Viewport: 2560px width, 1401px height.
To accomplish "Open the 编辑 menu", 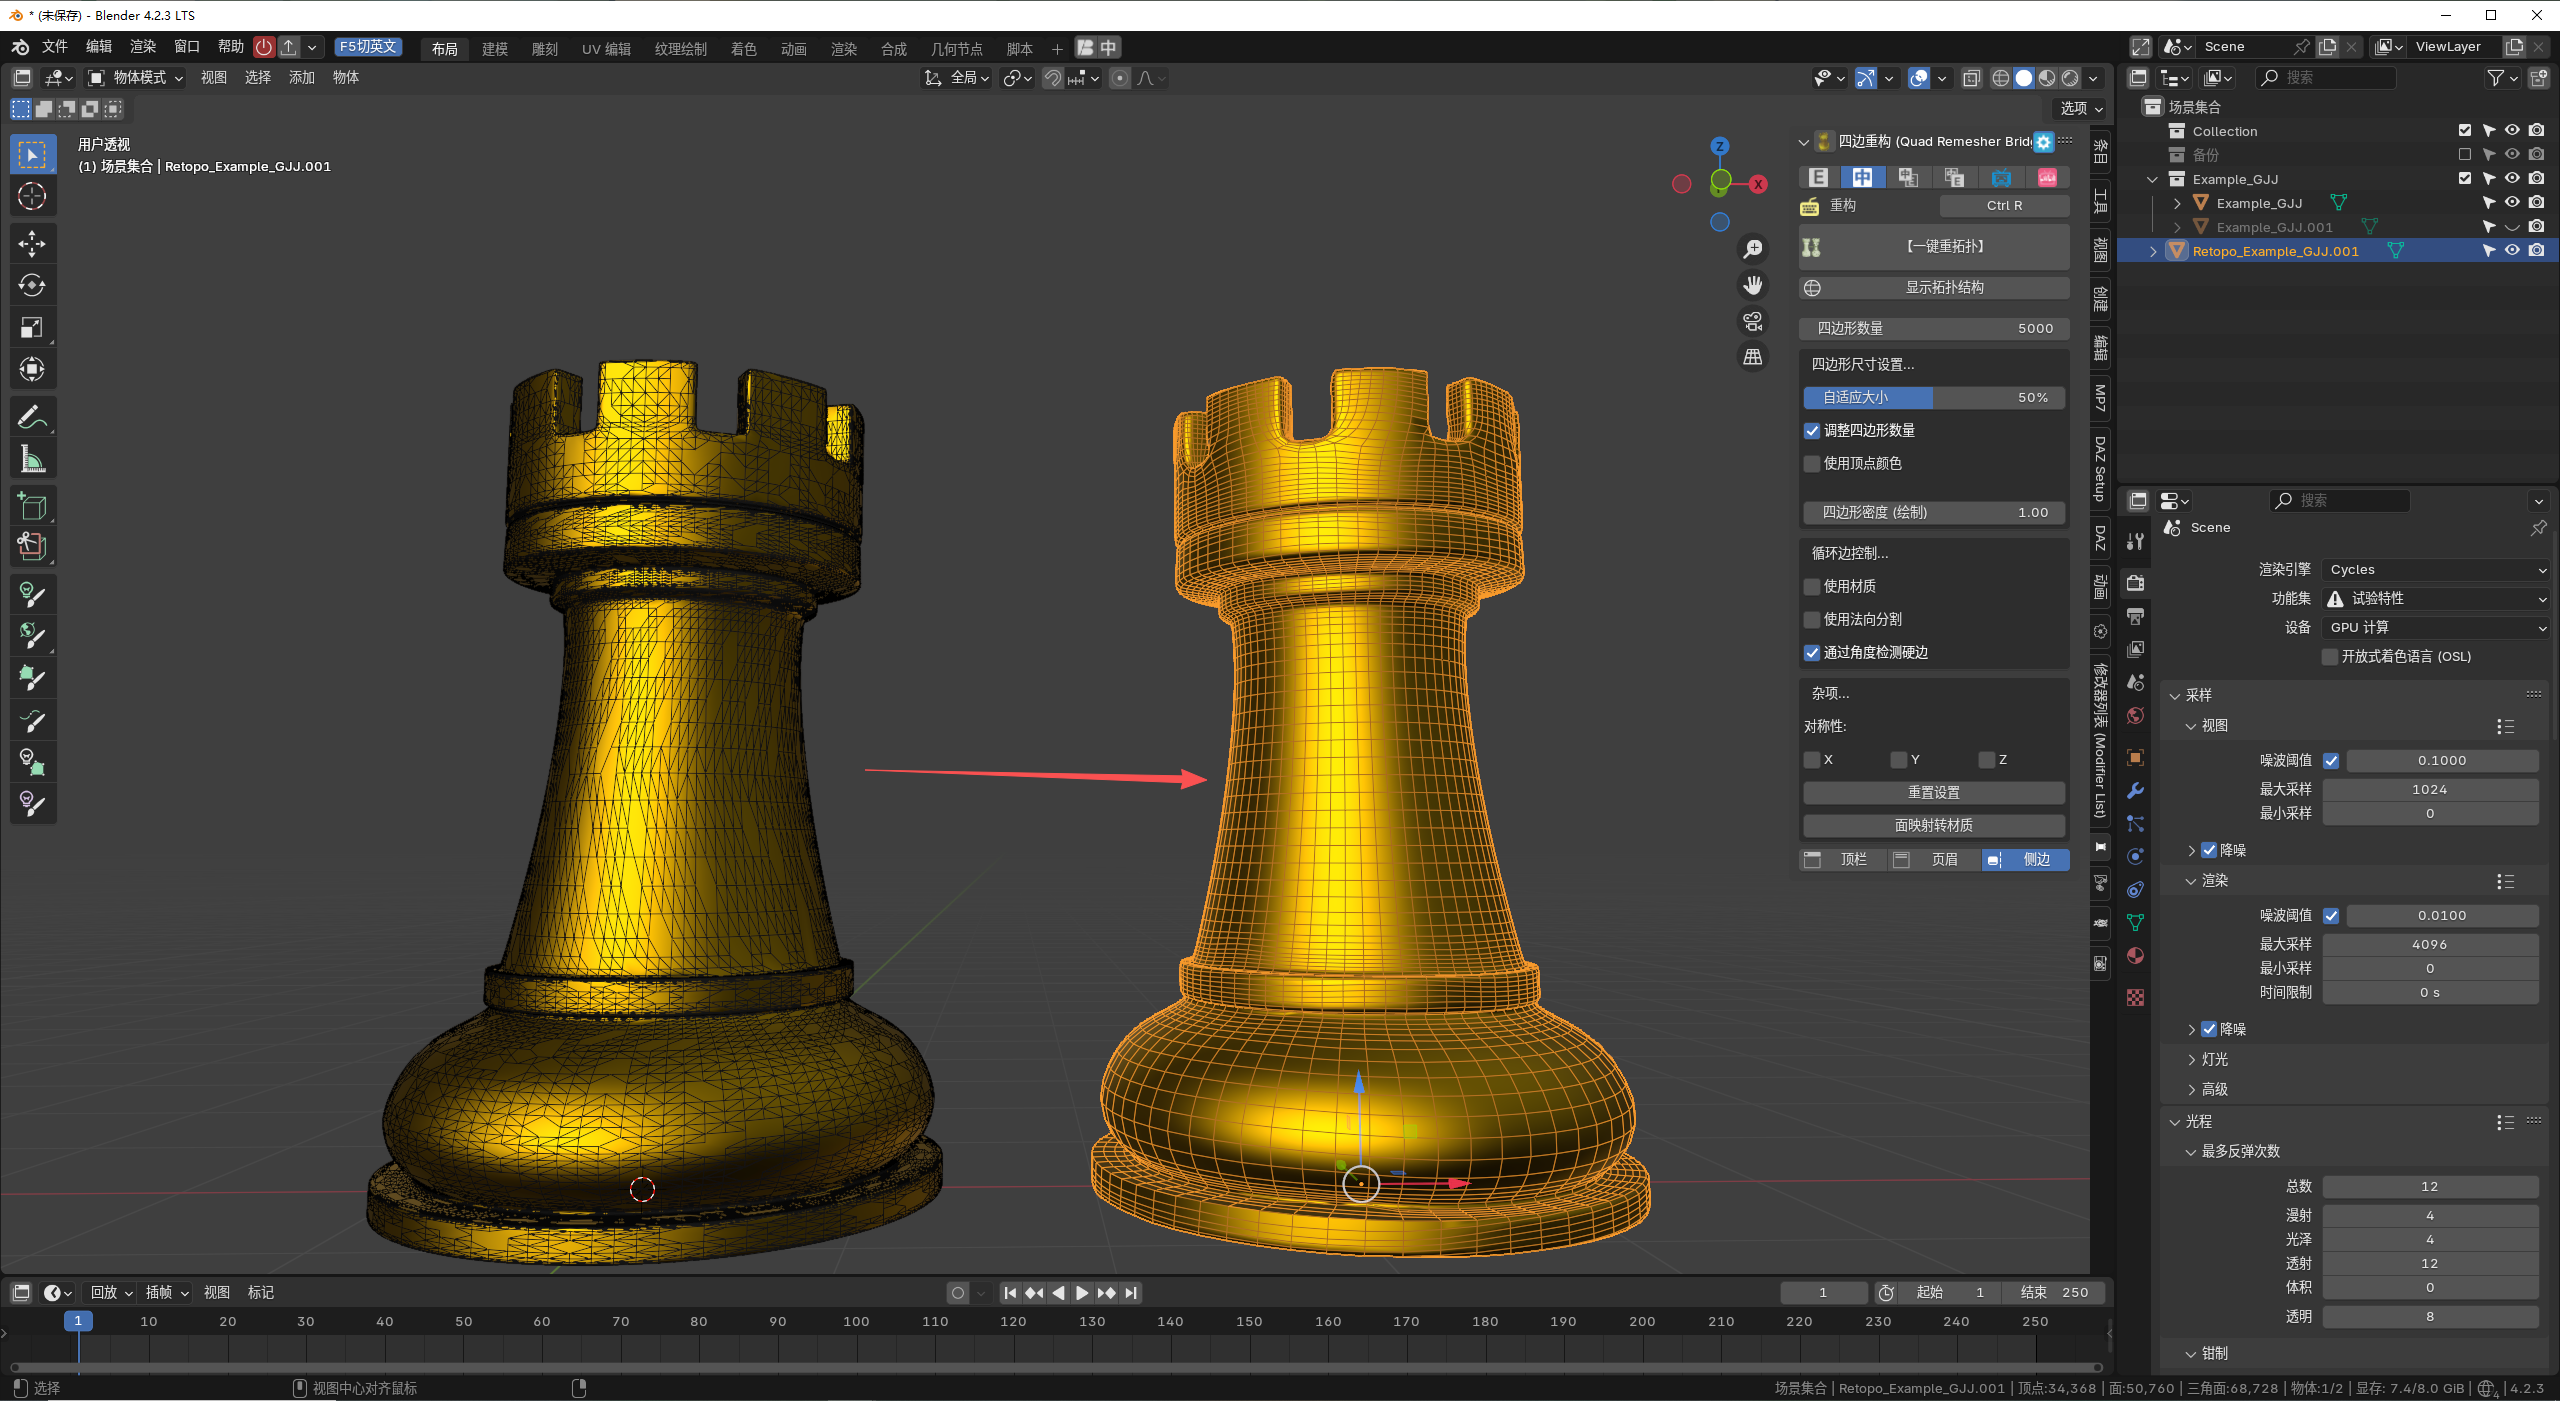I will (99, 47).
